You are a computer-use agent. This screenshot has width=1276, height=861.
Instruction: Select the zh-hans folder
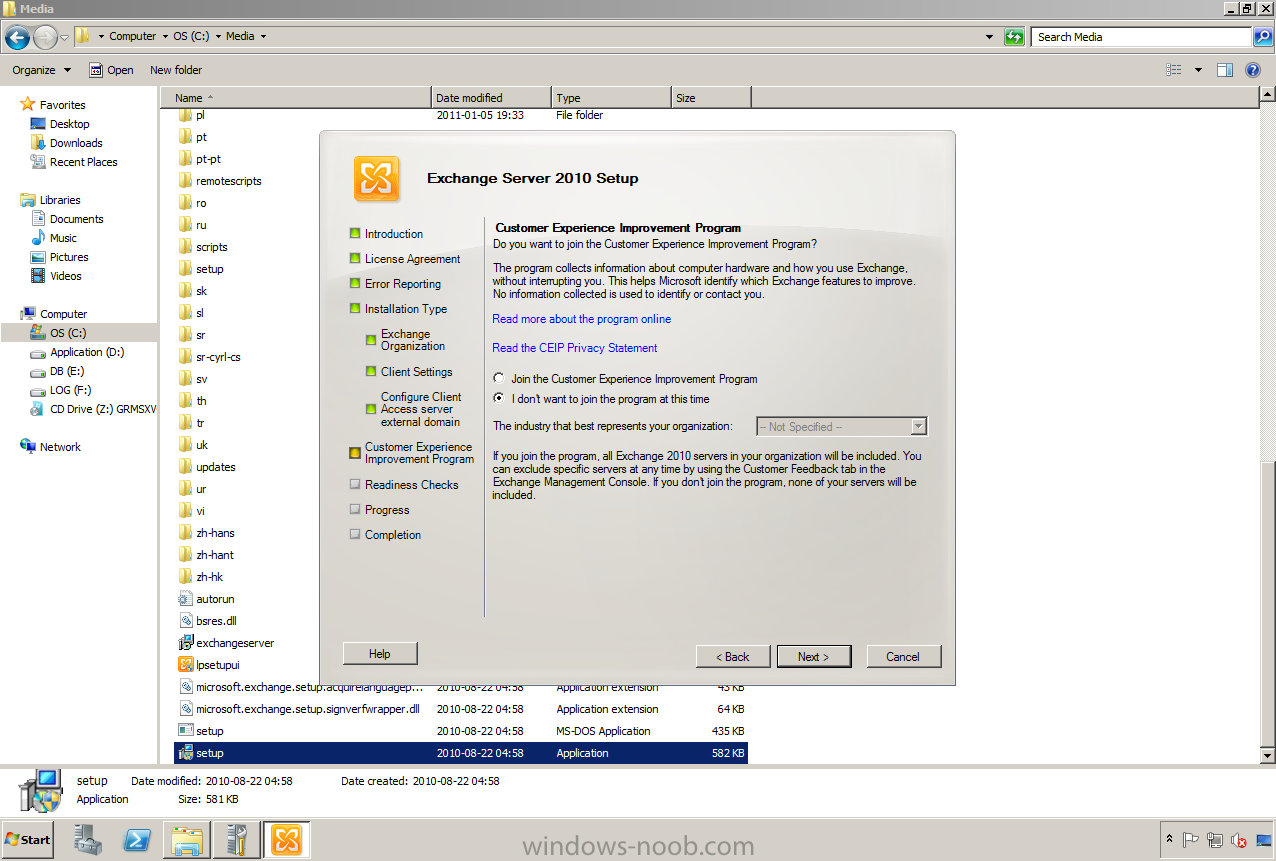(206, 533)
